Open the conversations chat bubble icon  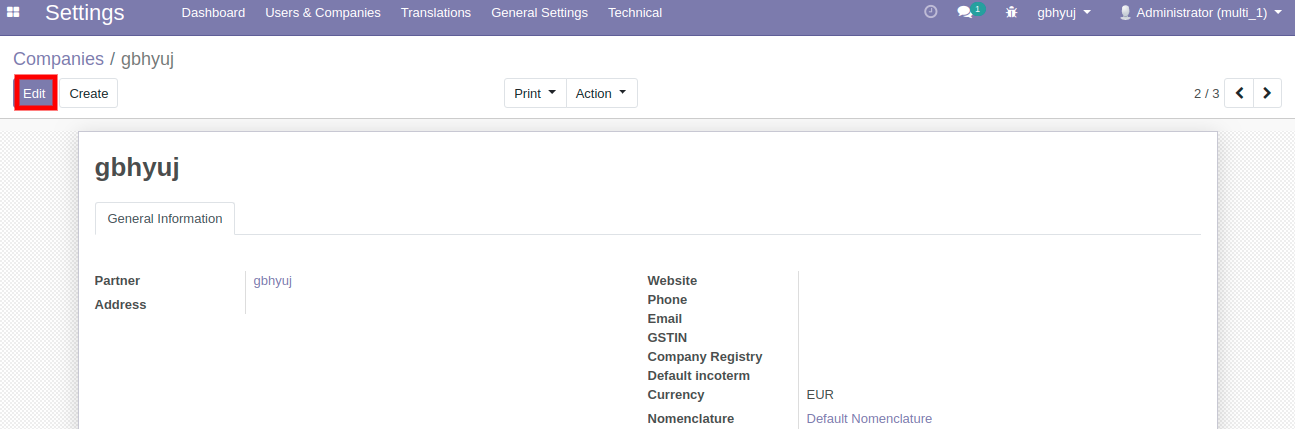966,13
